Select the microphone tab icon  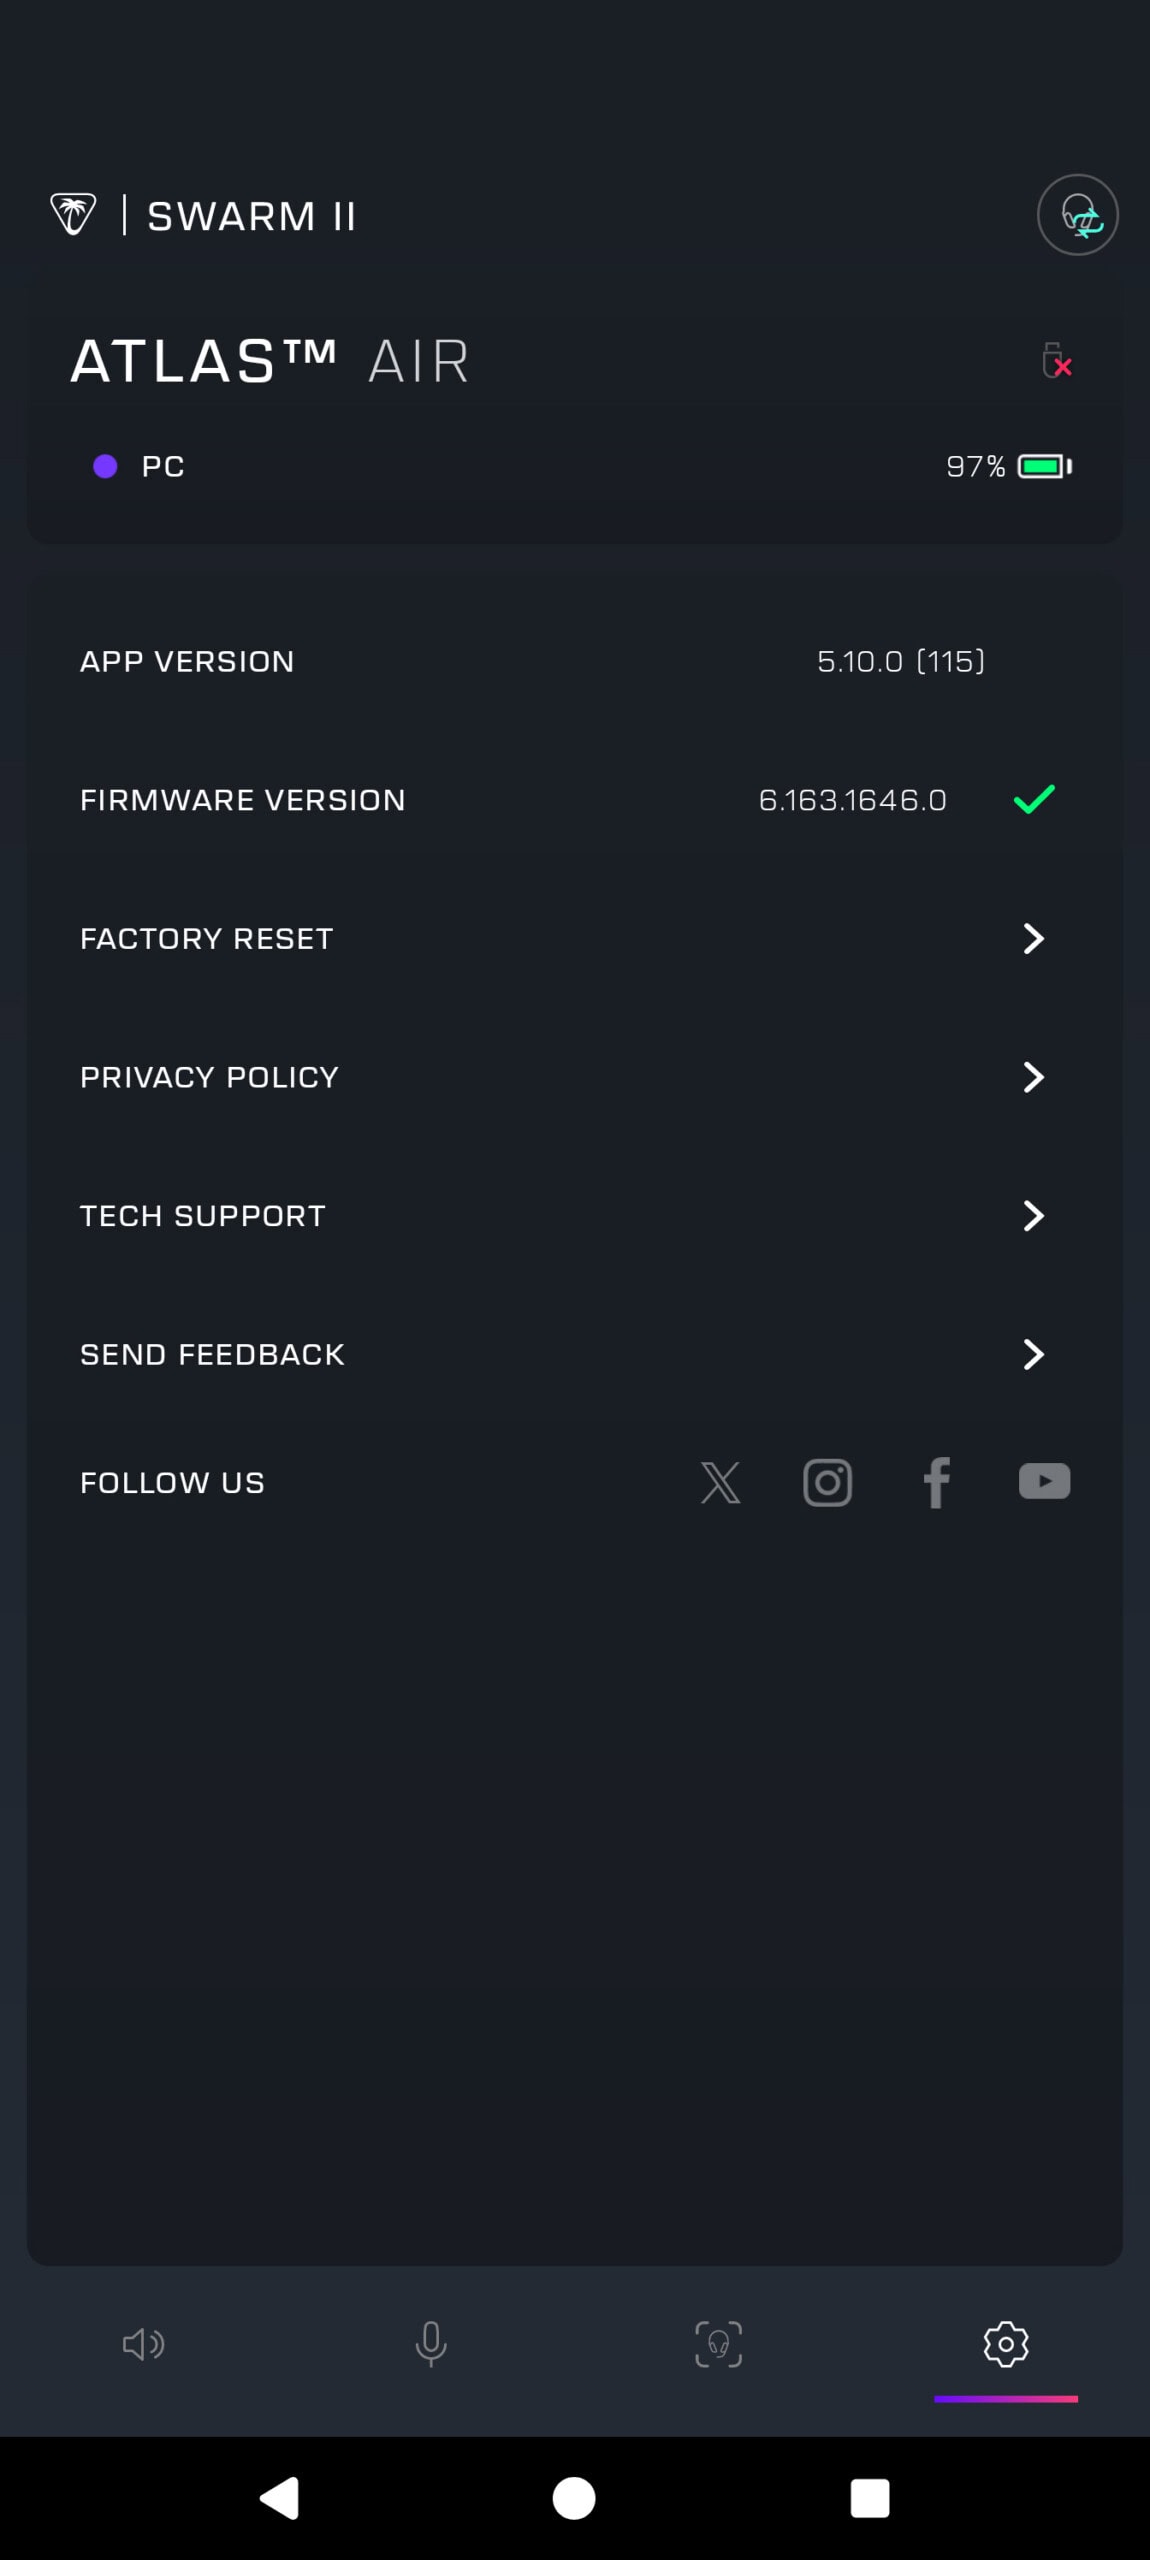pyautogui.click(x=431, y=2345)
